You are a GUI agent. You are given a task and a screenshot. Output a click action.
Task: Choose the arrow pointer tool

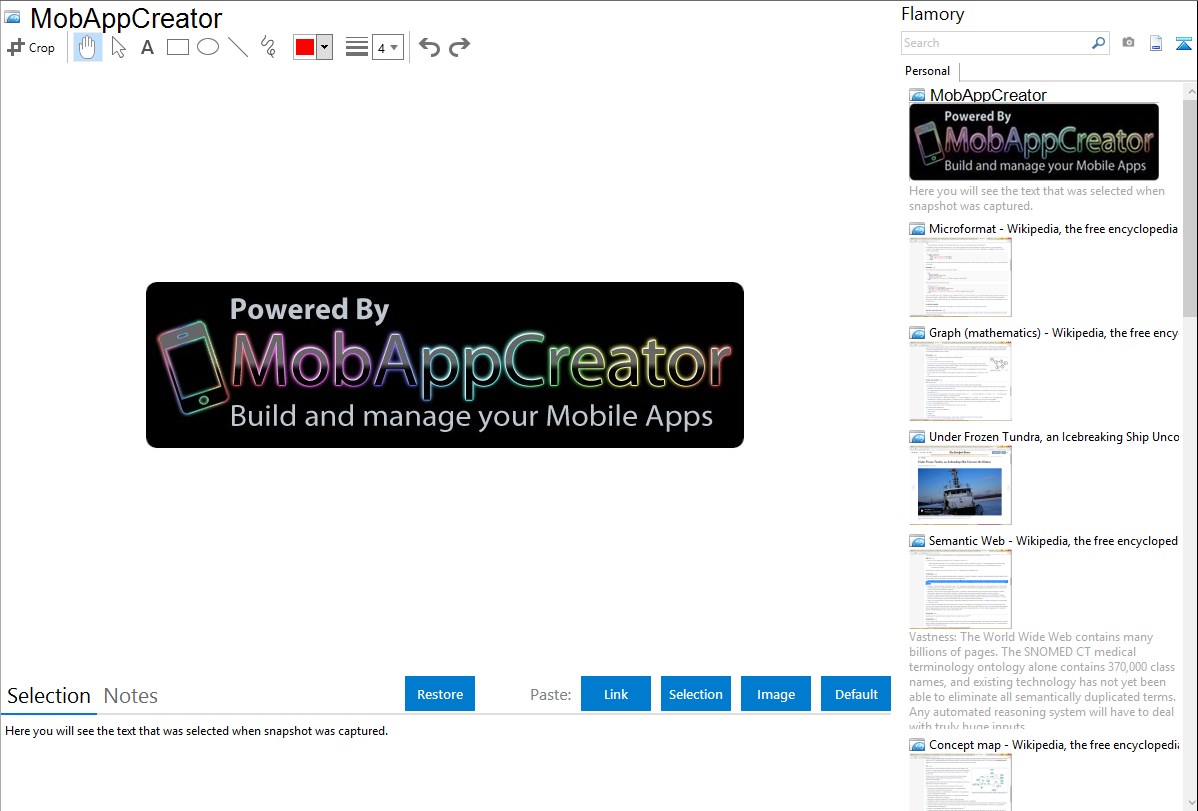point(118,47)
